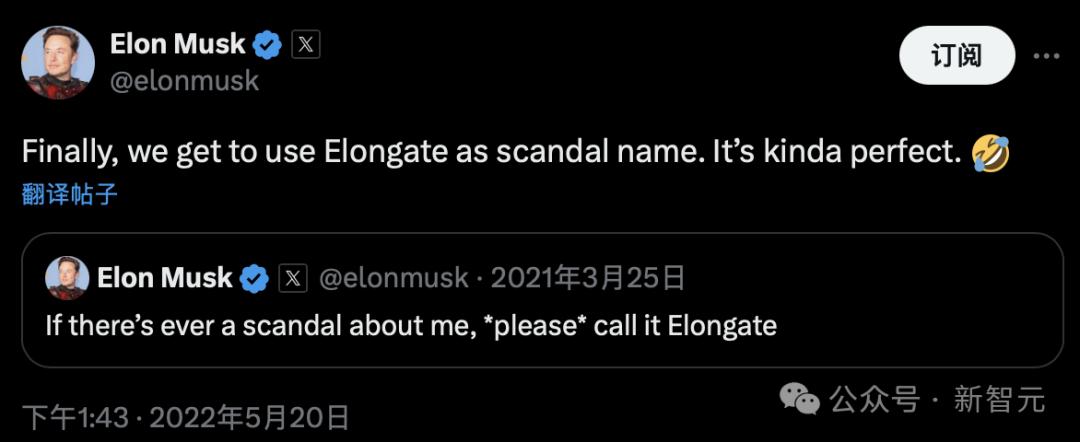
Task: Click the @elonmusk handle in the quoted post
Action: tap(393, 278)
